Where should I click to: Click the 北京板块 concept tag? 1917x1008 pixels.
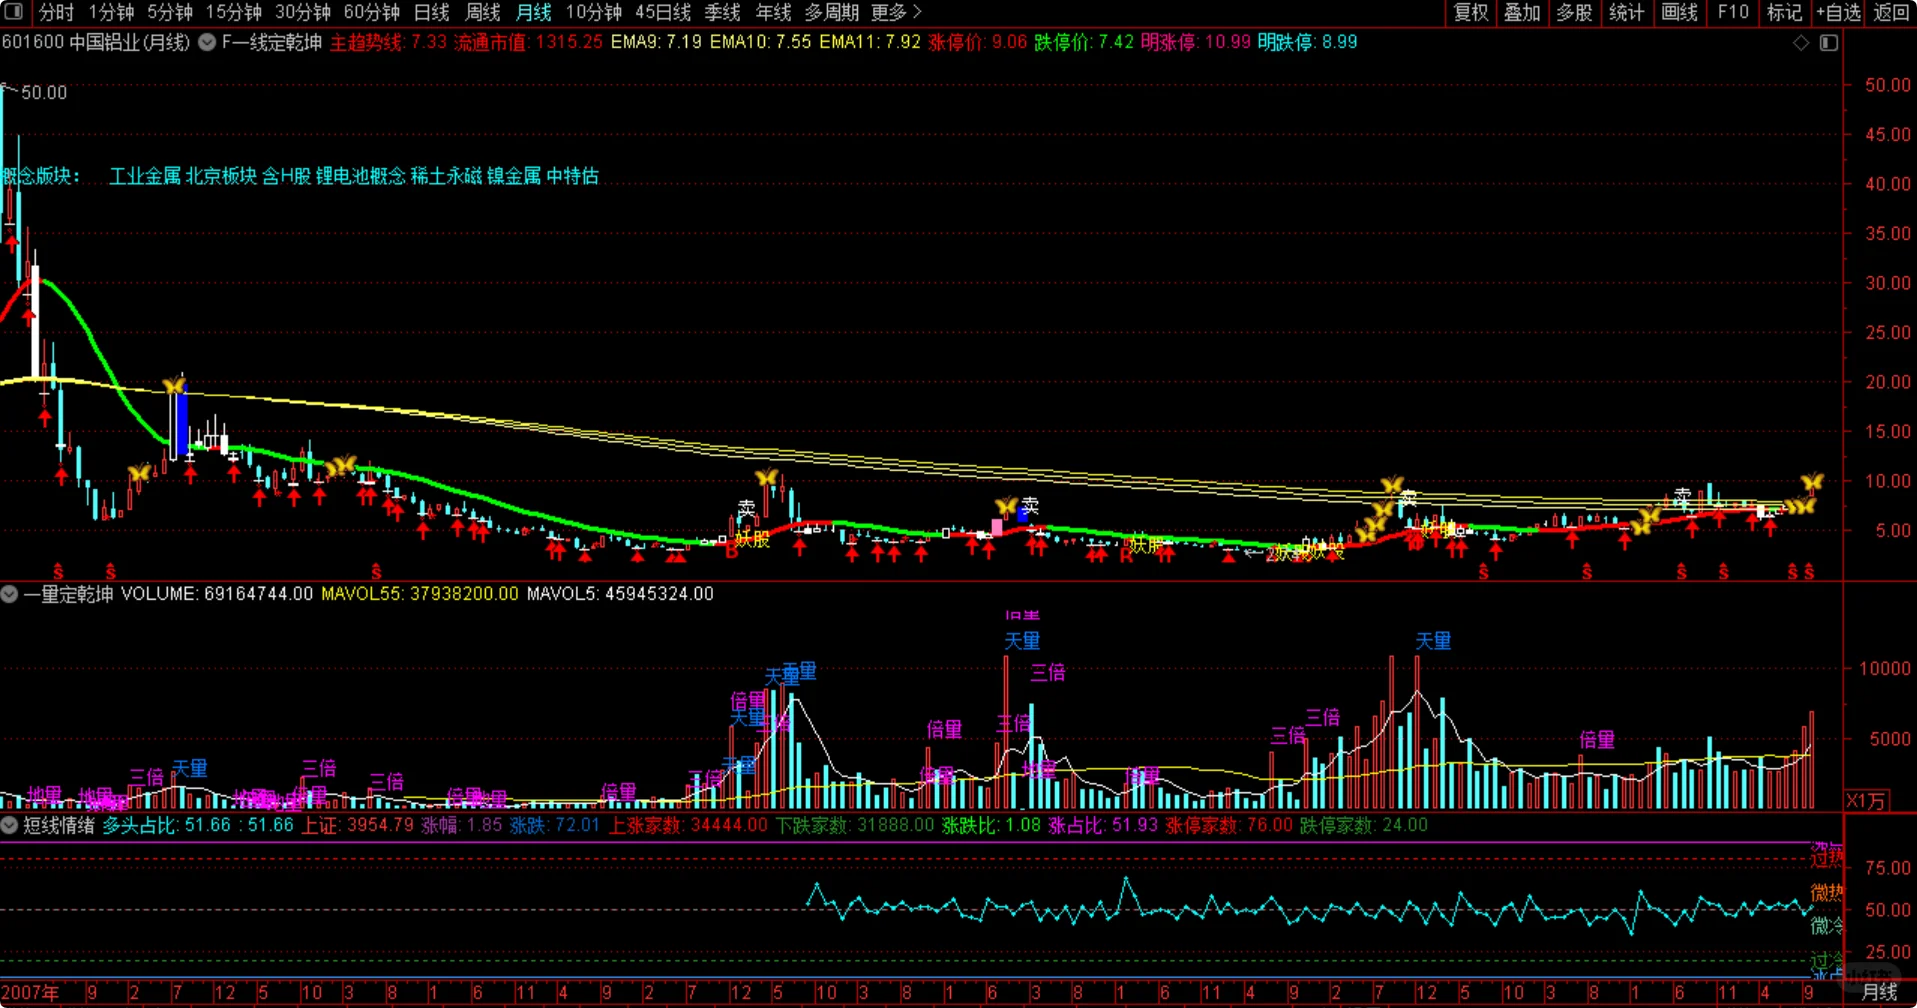tap(221, 176)
